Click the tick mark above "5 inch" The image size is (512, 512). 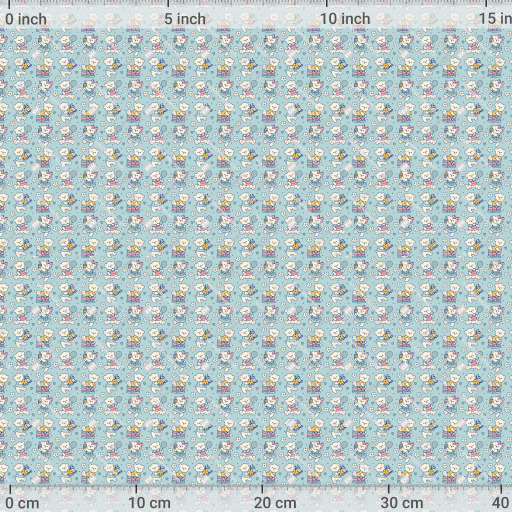tap(168, 4)
